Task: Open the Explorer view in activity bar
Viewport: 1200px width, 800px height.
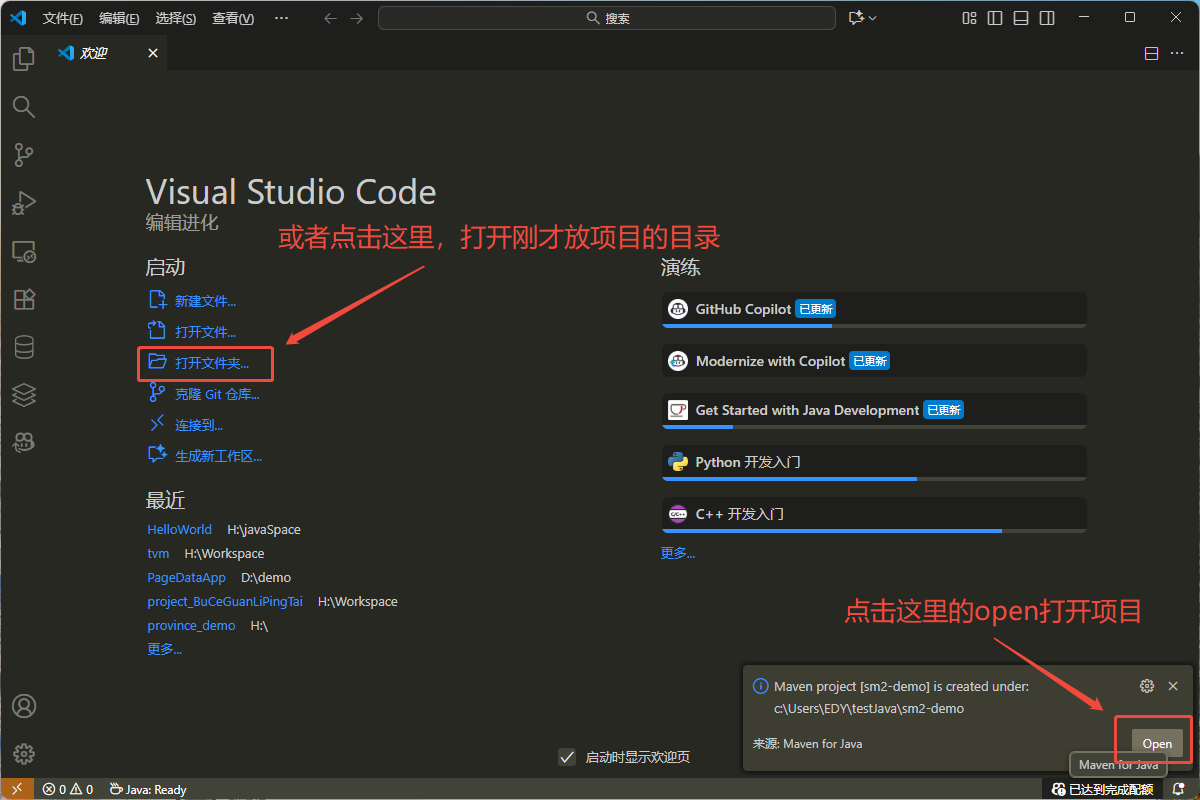Action: click(23, 59)
